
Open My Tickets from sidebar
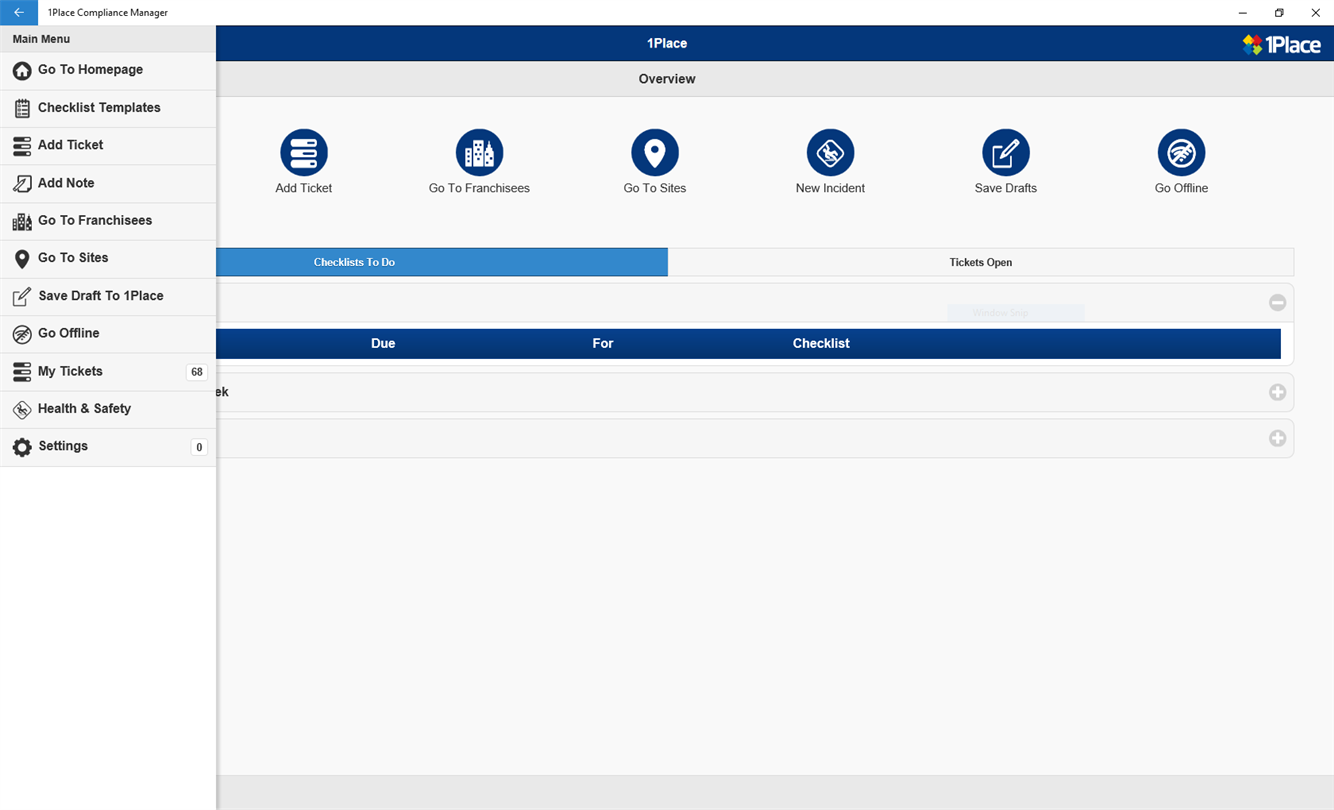pos(108,372)
